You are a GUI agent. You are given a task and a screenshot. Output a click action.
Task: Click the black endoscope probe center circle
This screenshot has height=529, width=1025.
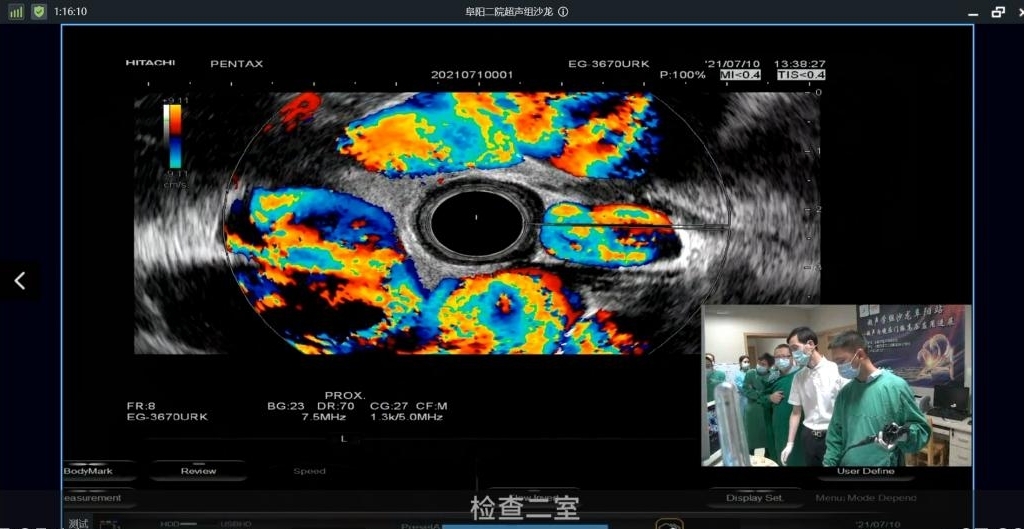coord(476,219)
